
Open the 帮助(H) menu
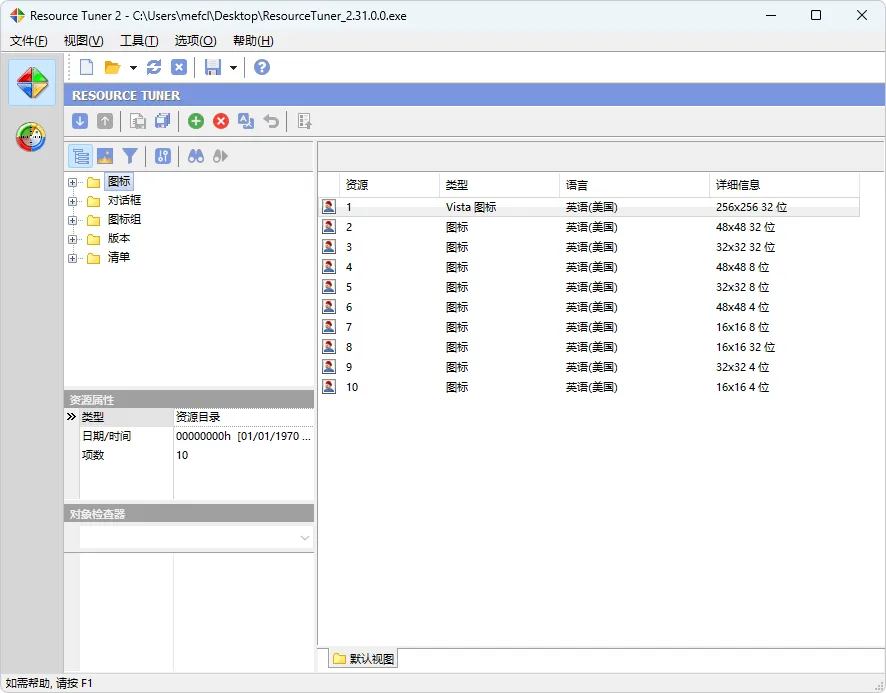coord(253,41)
